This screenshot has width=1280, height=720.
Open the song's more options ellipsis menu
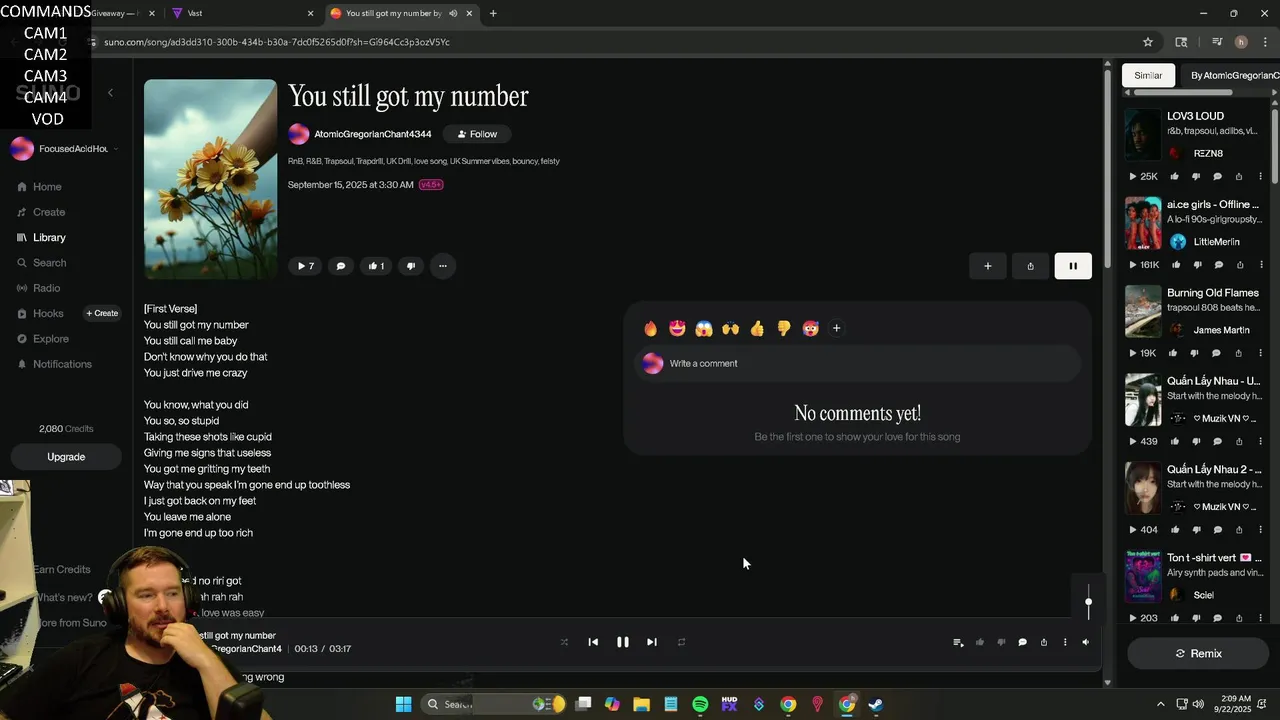coord(443,266)
